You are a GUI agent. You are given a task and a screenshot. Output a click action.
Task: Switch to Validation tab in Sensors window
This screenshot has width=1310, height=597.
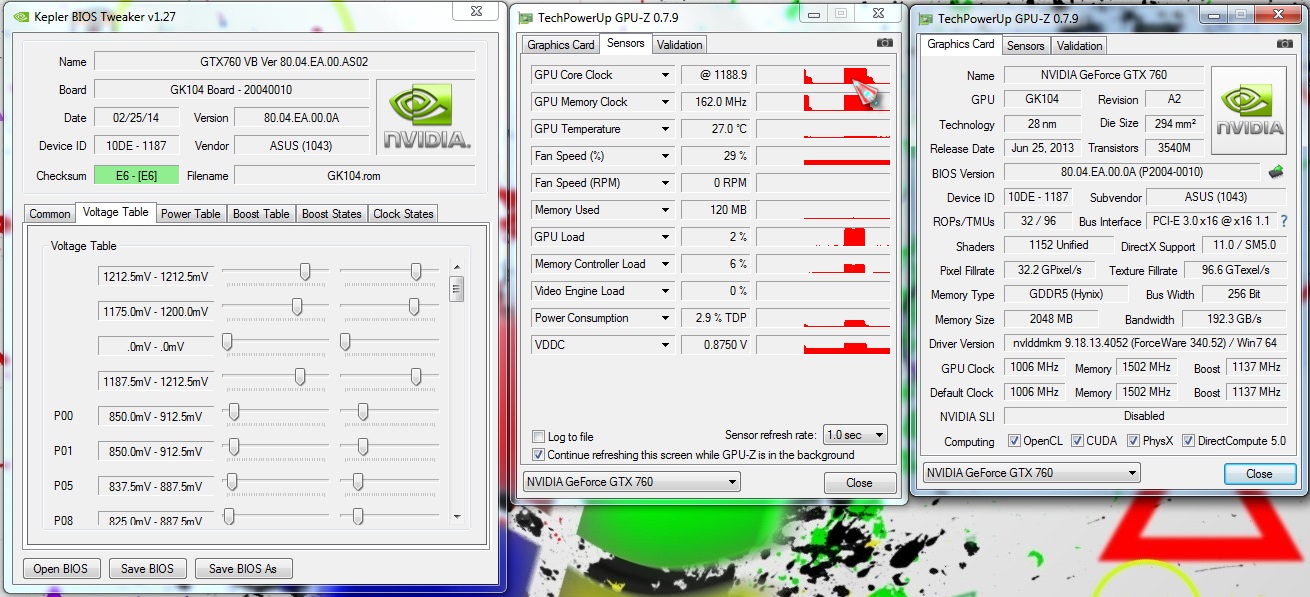[x=680, y=45]
